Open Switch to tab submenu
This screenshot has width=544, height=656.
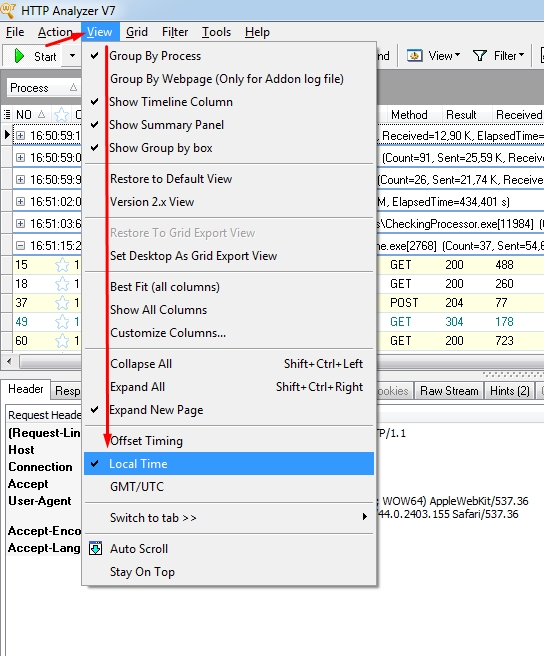point(229,518)
